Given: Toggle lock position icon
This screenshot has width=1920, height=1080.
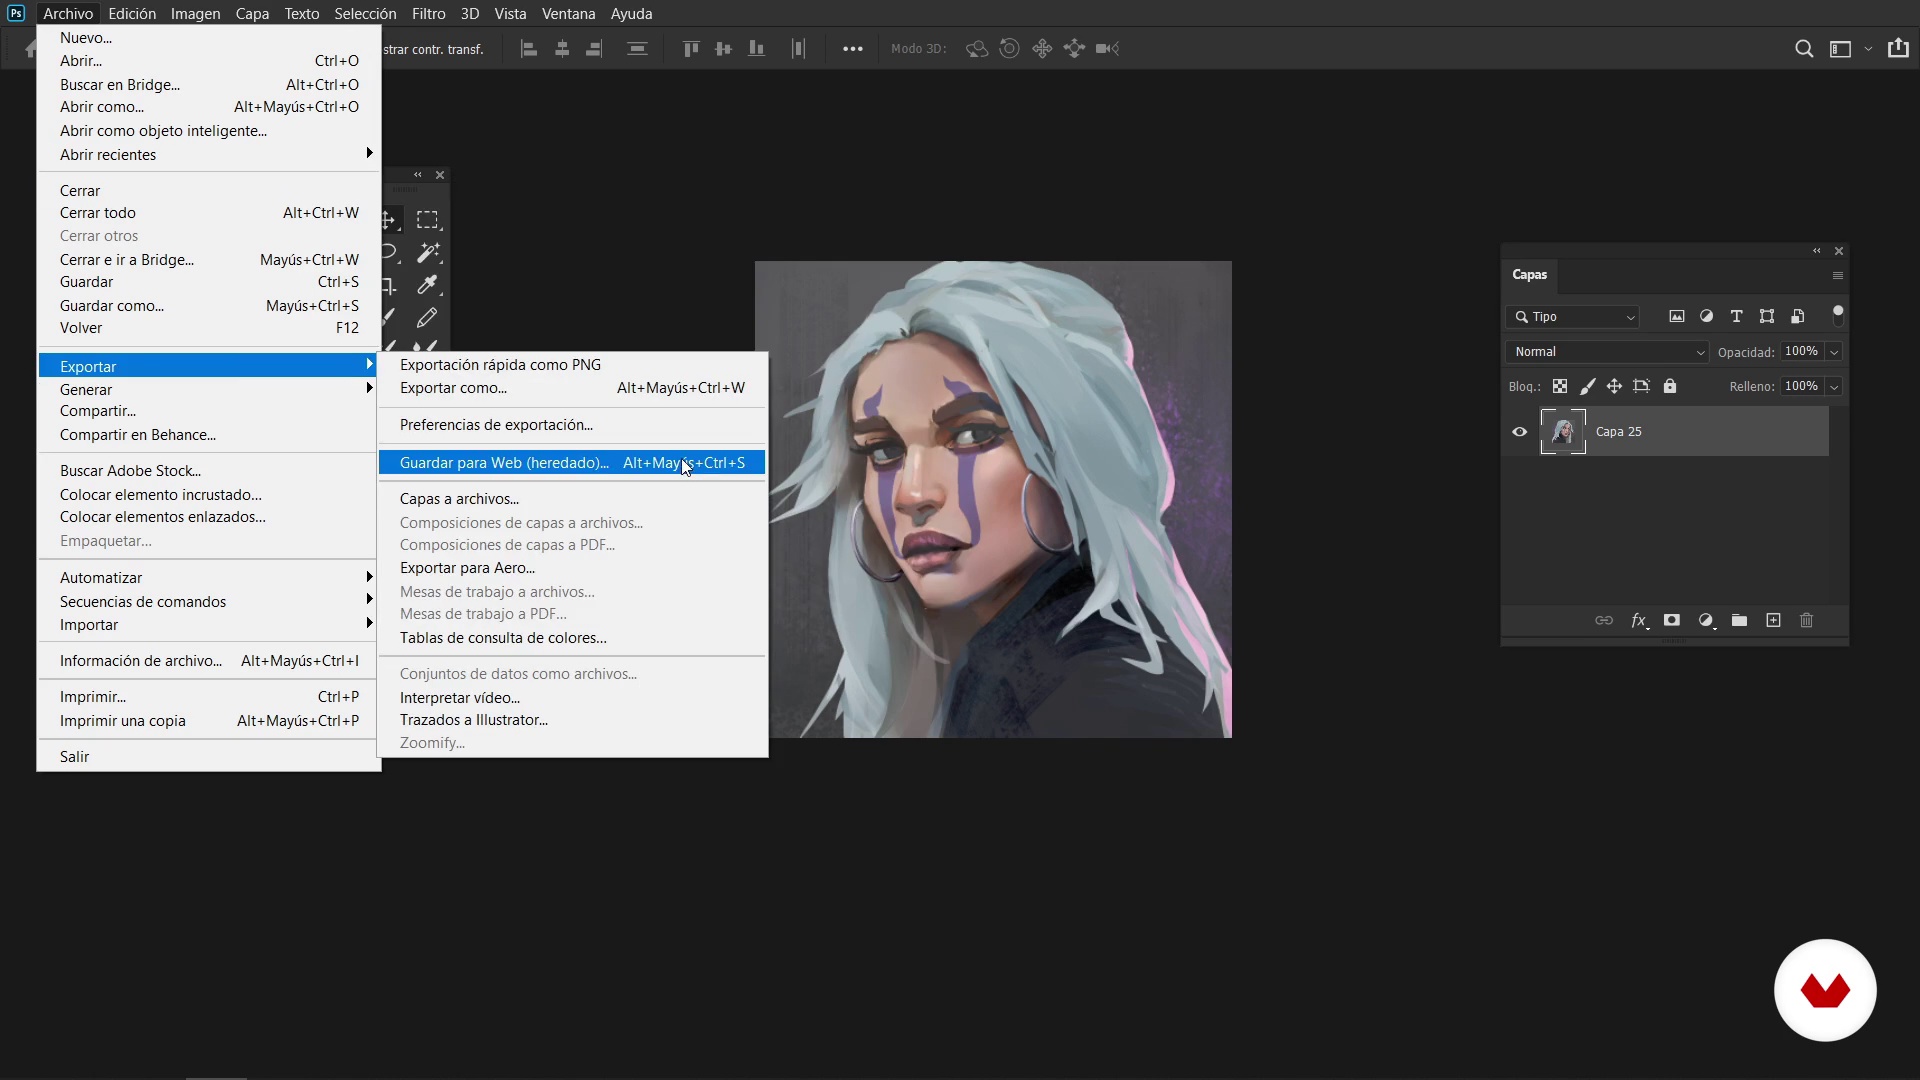Looking at the screenshot, I should pyautogui.click(x=1614, y=386).
